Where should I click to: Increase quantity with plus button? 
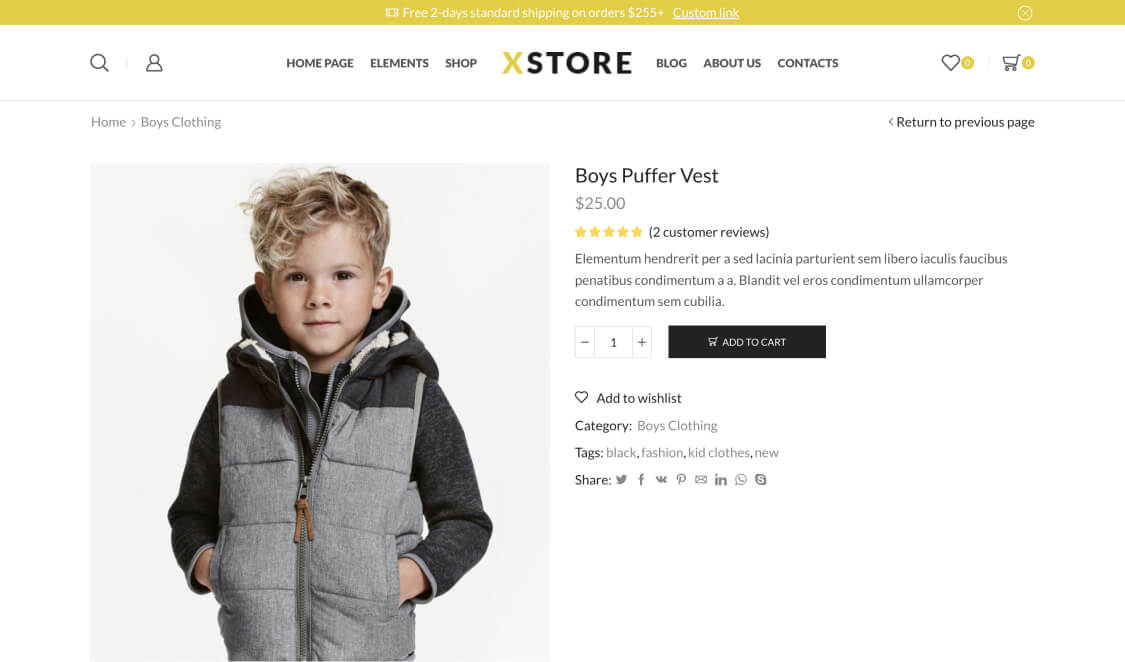pyautogui.click(x=642, y=342)
